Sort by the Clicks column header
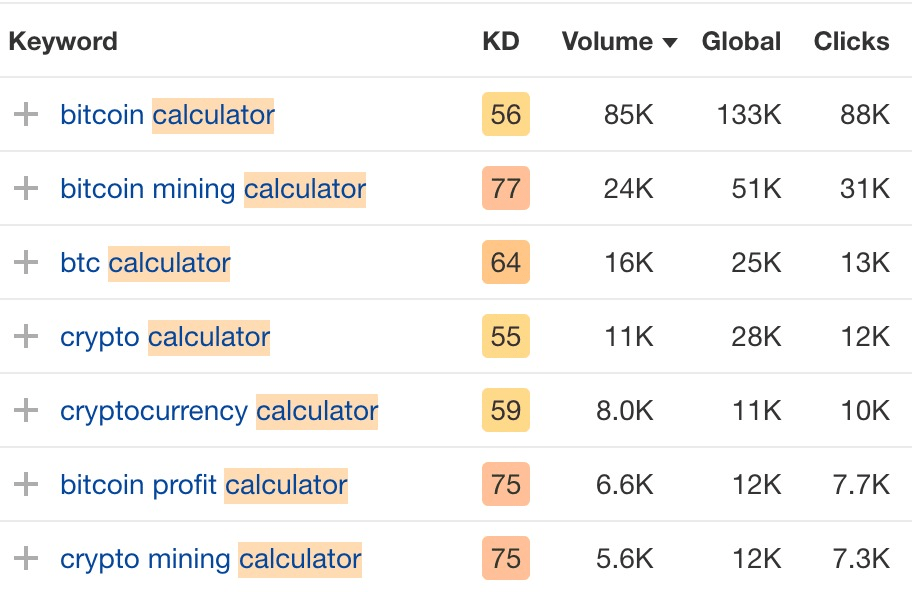The width and height of the screenshot is (912, 592). pyautogui.click(x=851, y=41)
